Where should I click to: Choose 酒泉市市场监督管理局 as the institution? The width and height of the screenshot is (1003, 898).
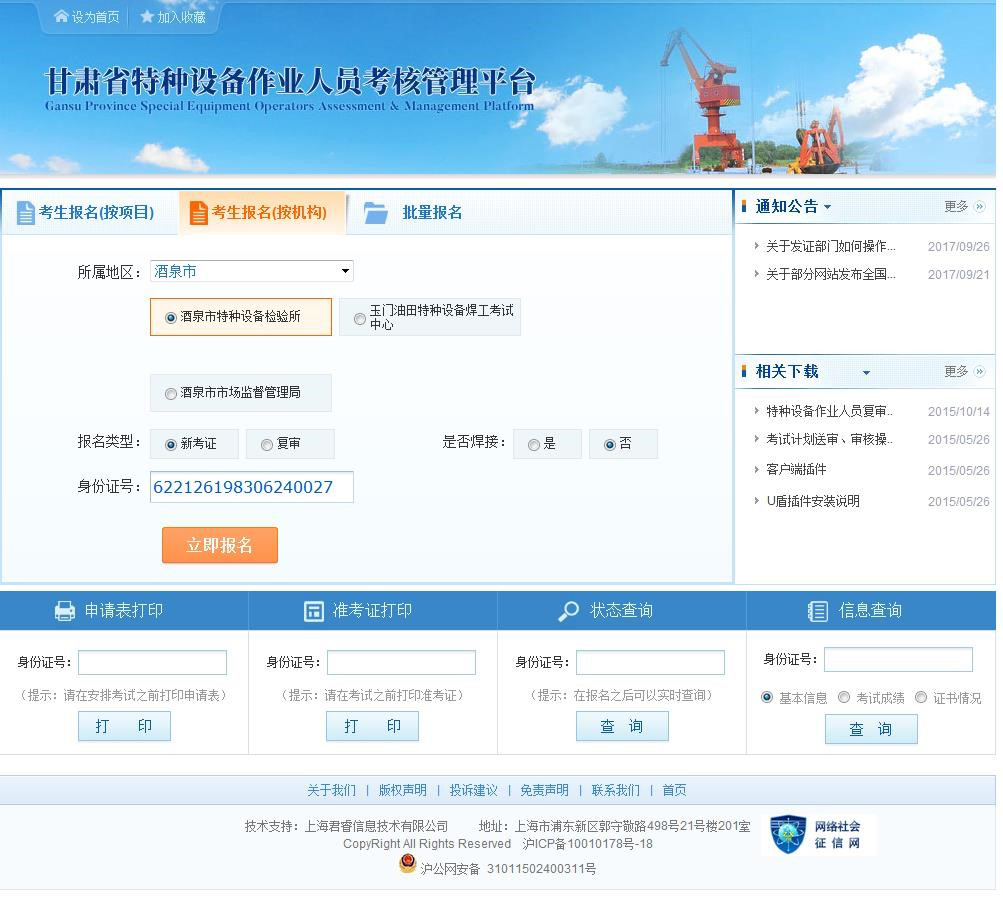point(170,393)
